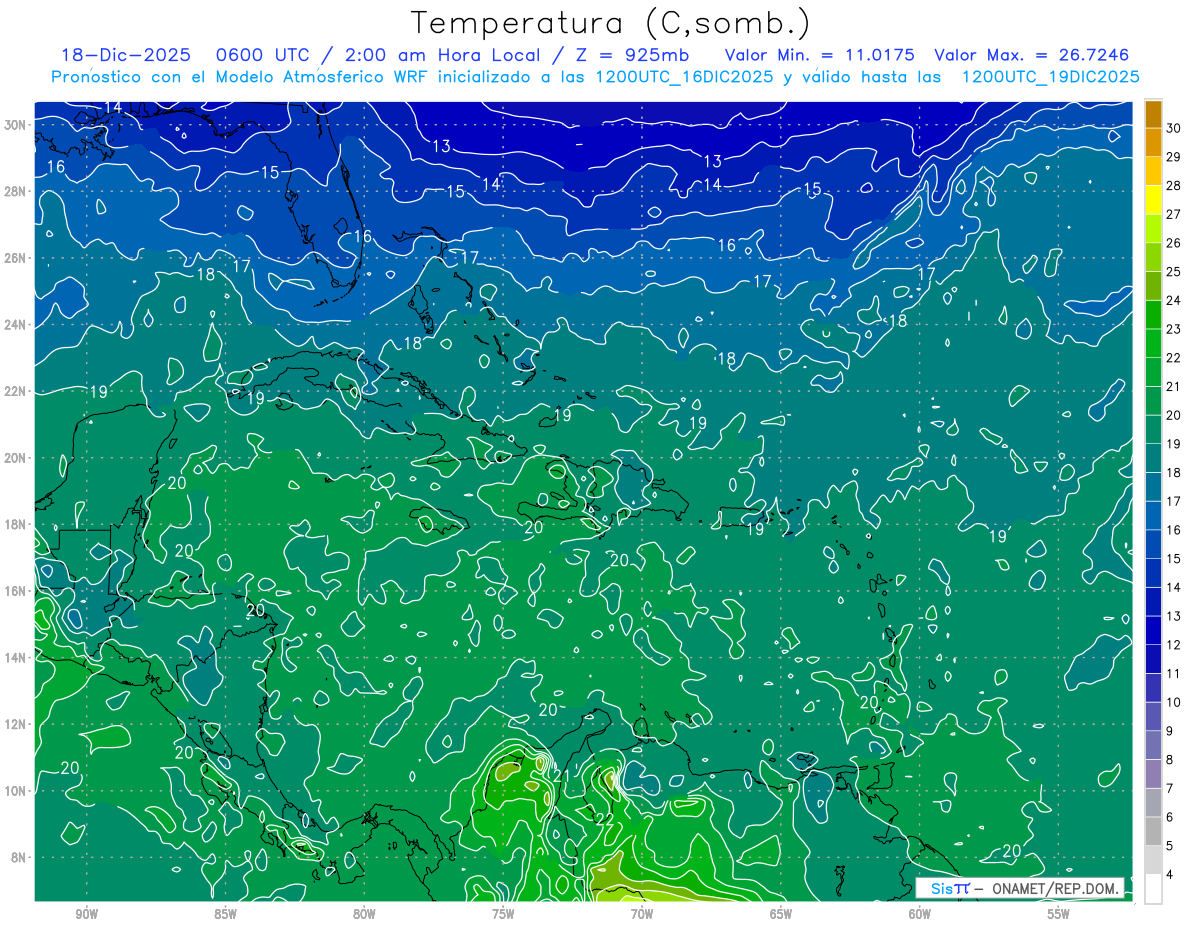Click the color-bar scale label 10
Screen dimensions: 1200x927
click(1174, 703)
